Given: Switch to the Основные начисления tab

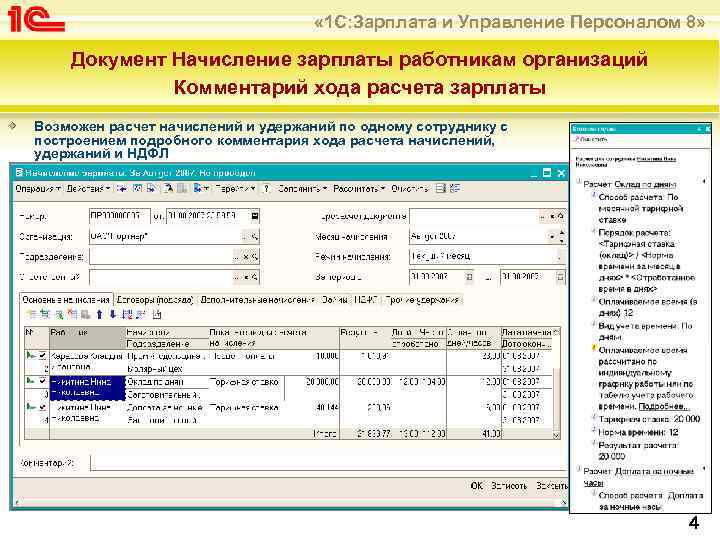Looking at the screenshot, I should [x=66, y=300].
